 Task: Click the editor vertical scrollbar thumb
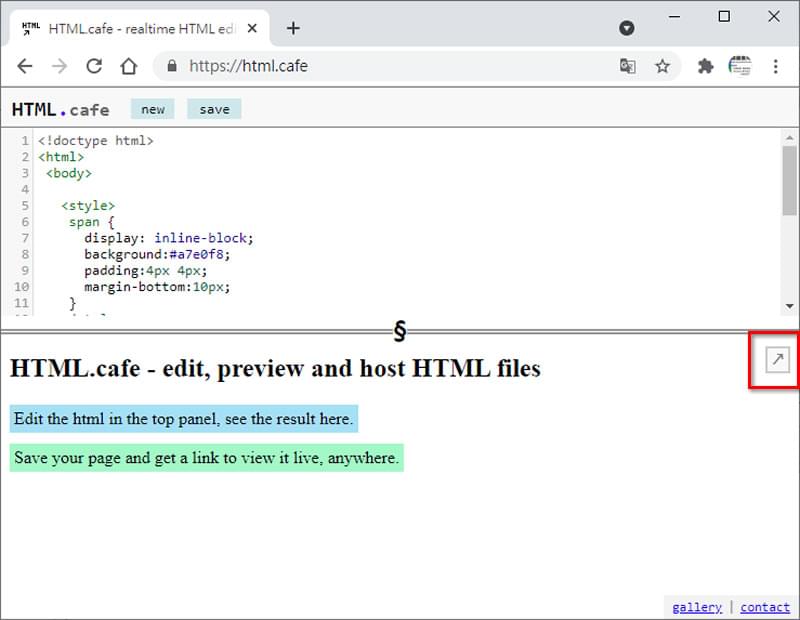(789, 181)
